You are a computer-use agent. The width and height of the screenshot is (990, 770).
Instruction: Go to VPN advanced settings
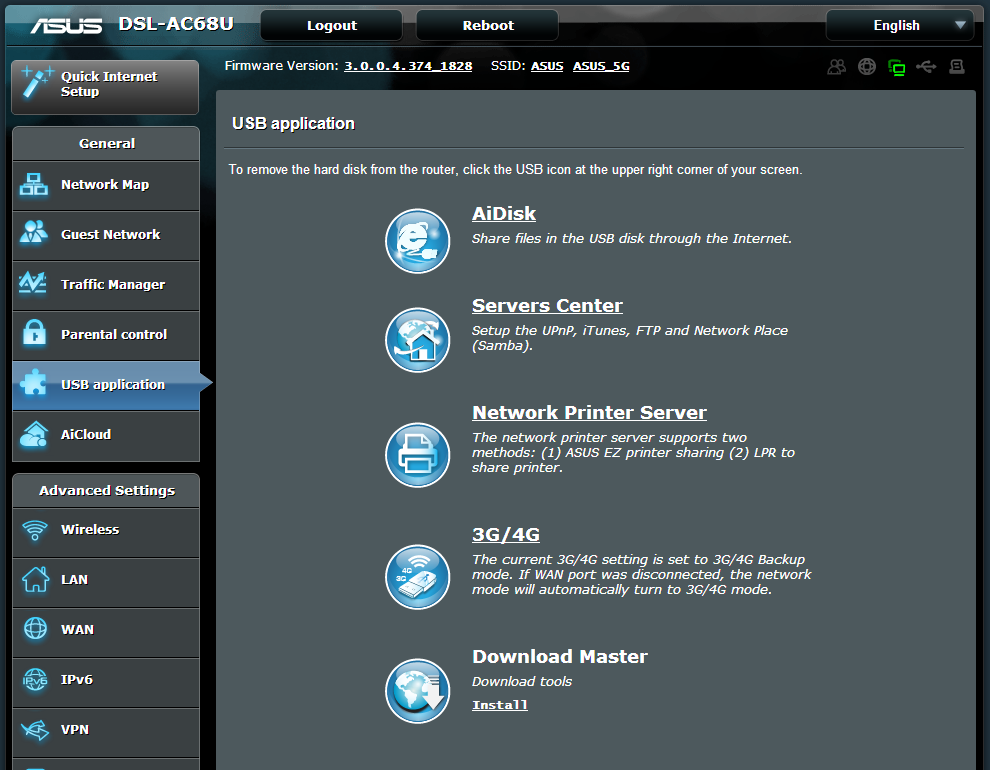[x=106, y=732]
